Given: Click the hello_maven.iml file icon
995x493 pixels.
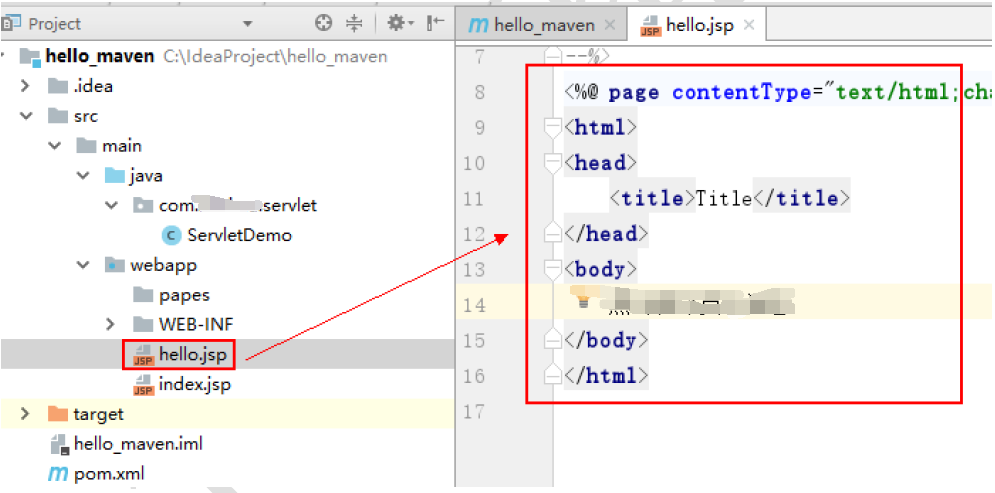Looking at the screenshot, I should click(60, 444).
